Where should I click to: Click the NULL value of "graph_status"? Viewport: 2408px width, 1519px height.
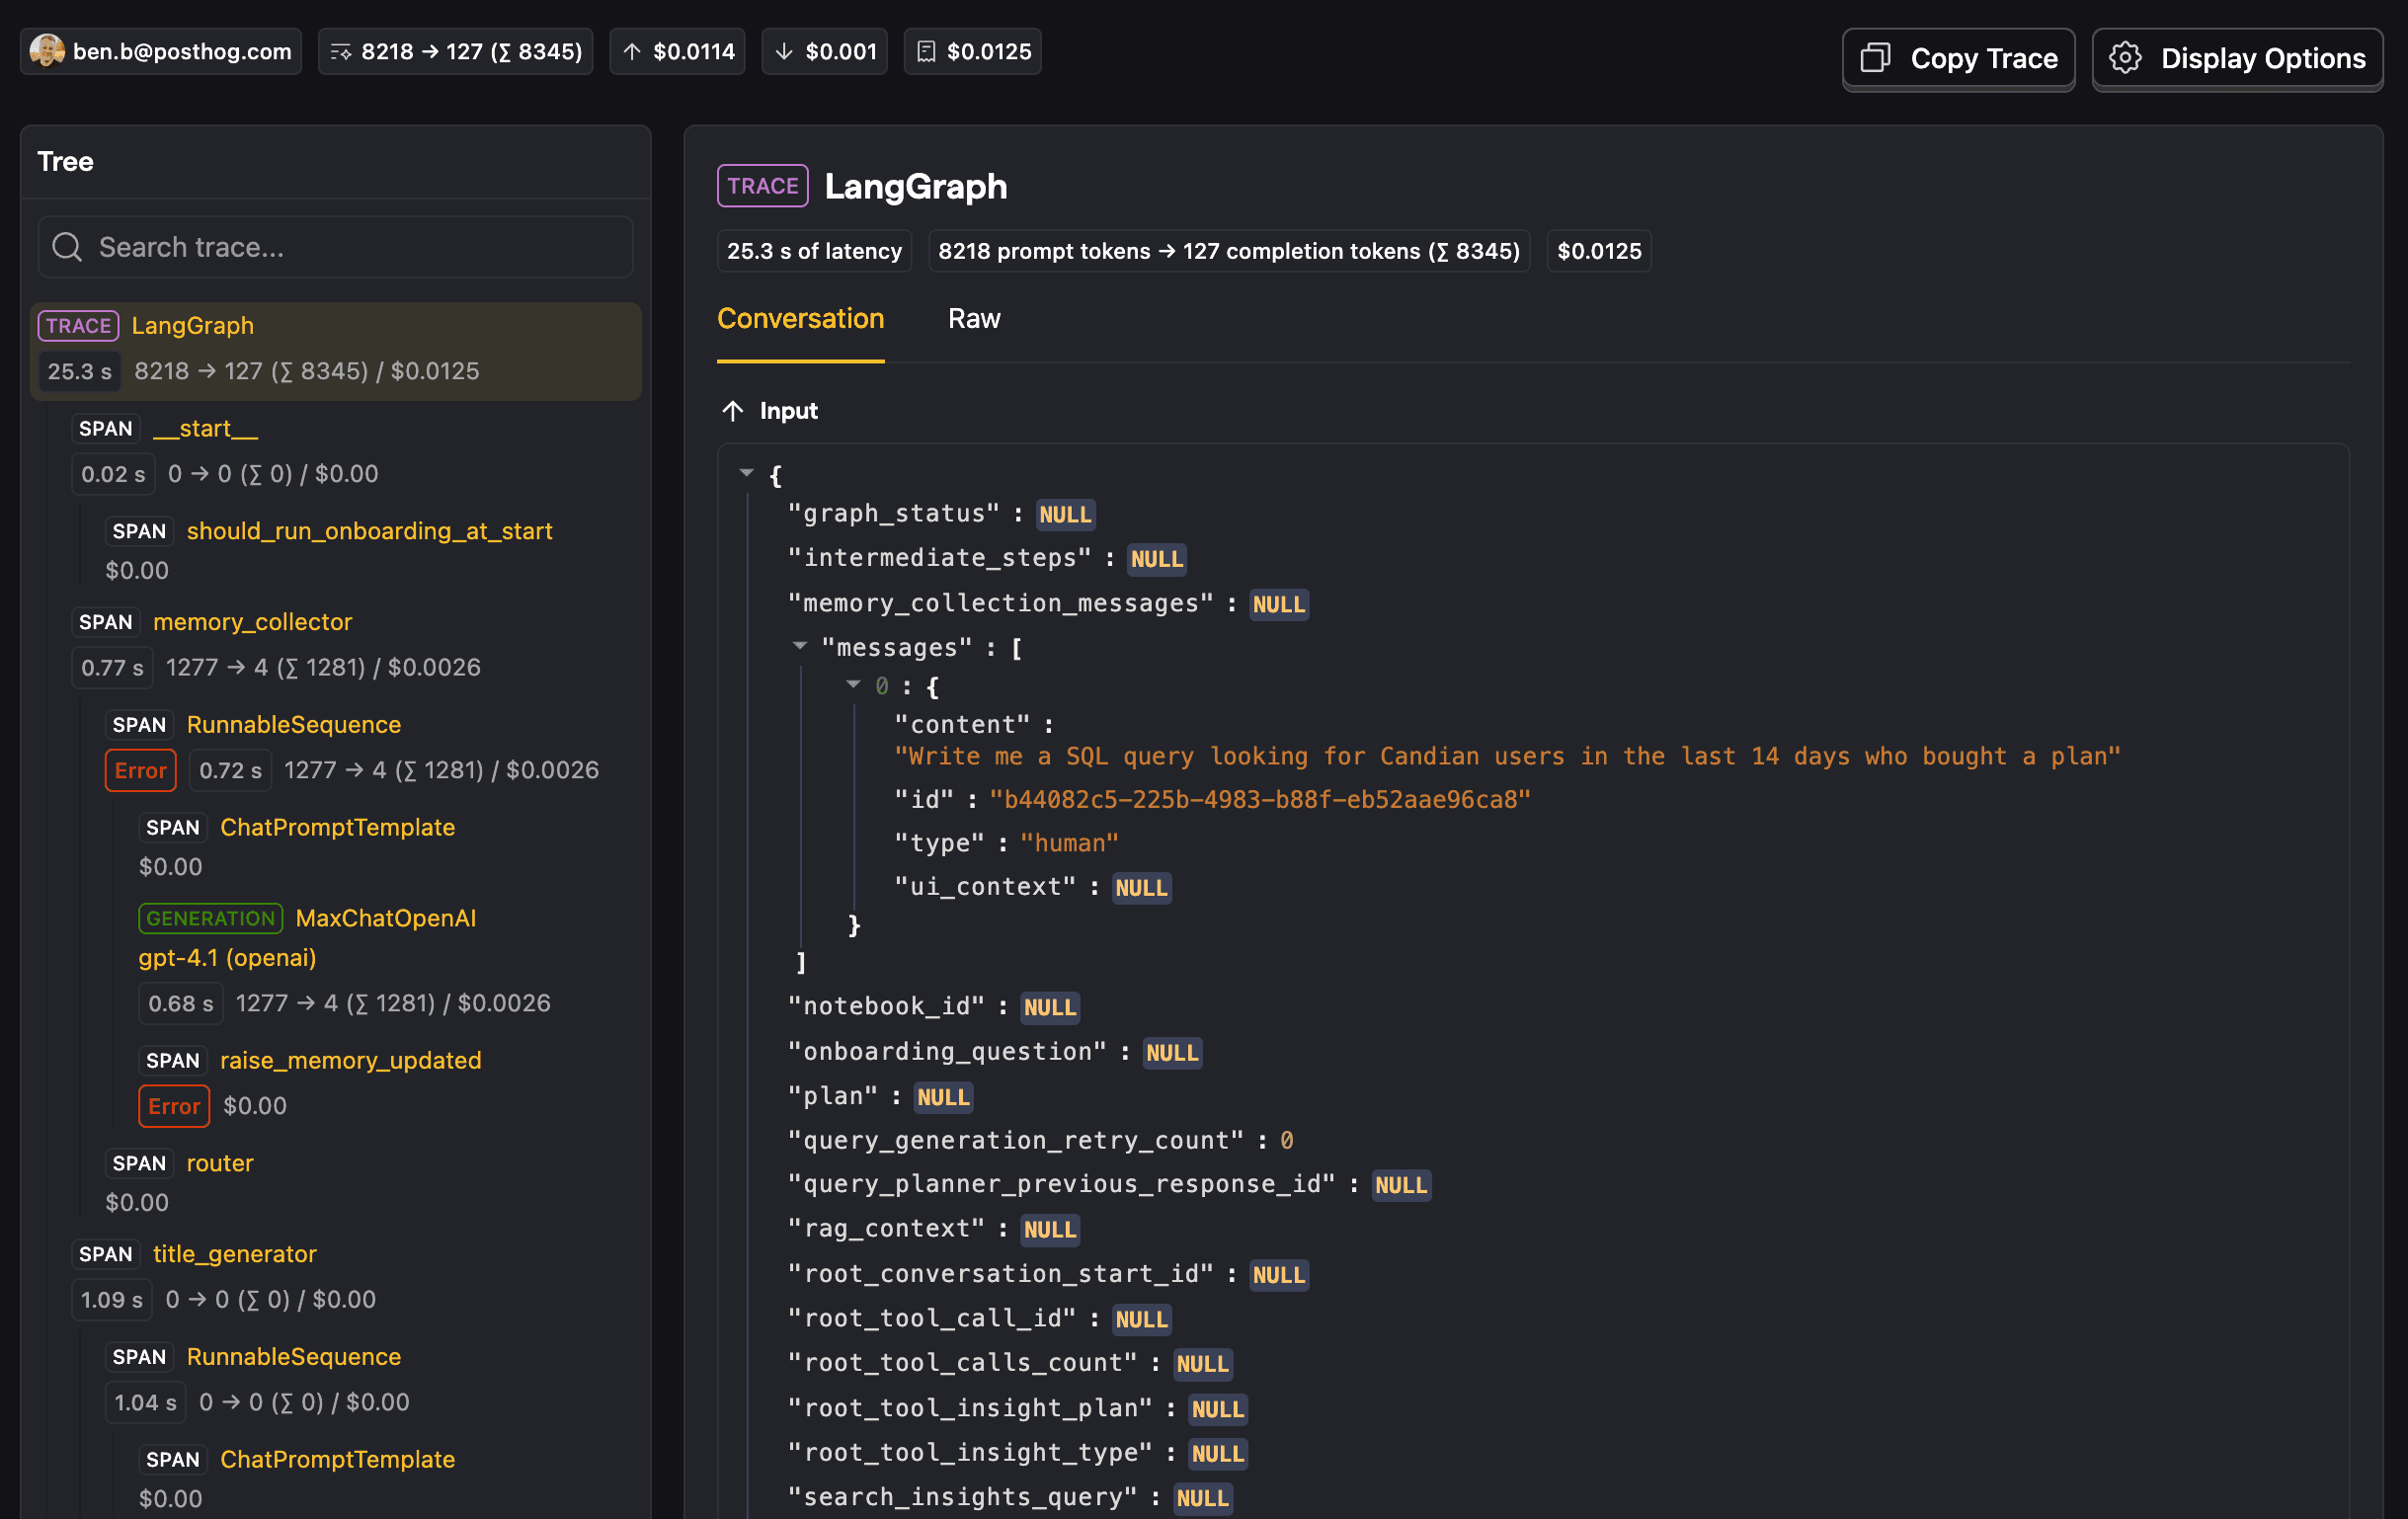pyautogui.click(x=1065, y=514)
